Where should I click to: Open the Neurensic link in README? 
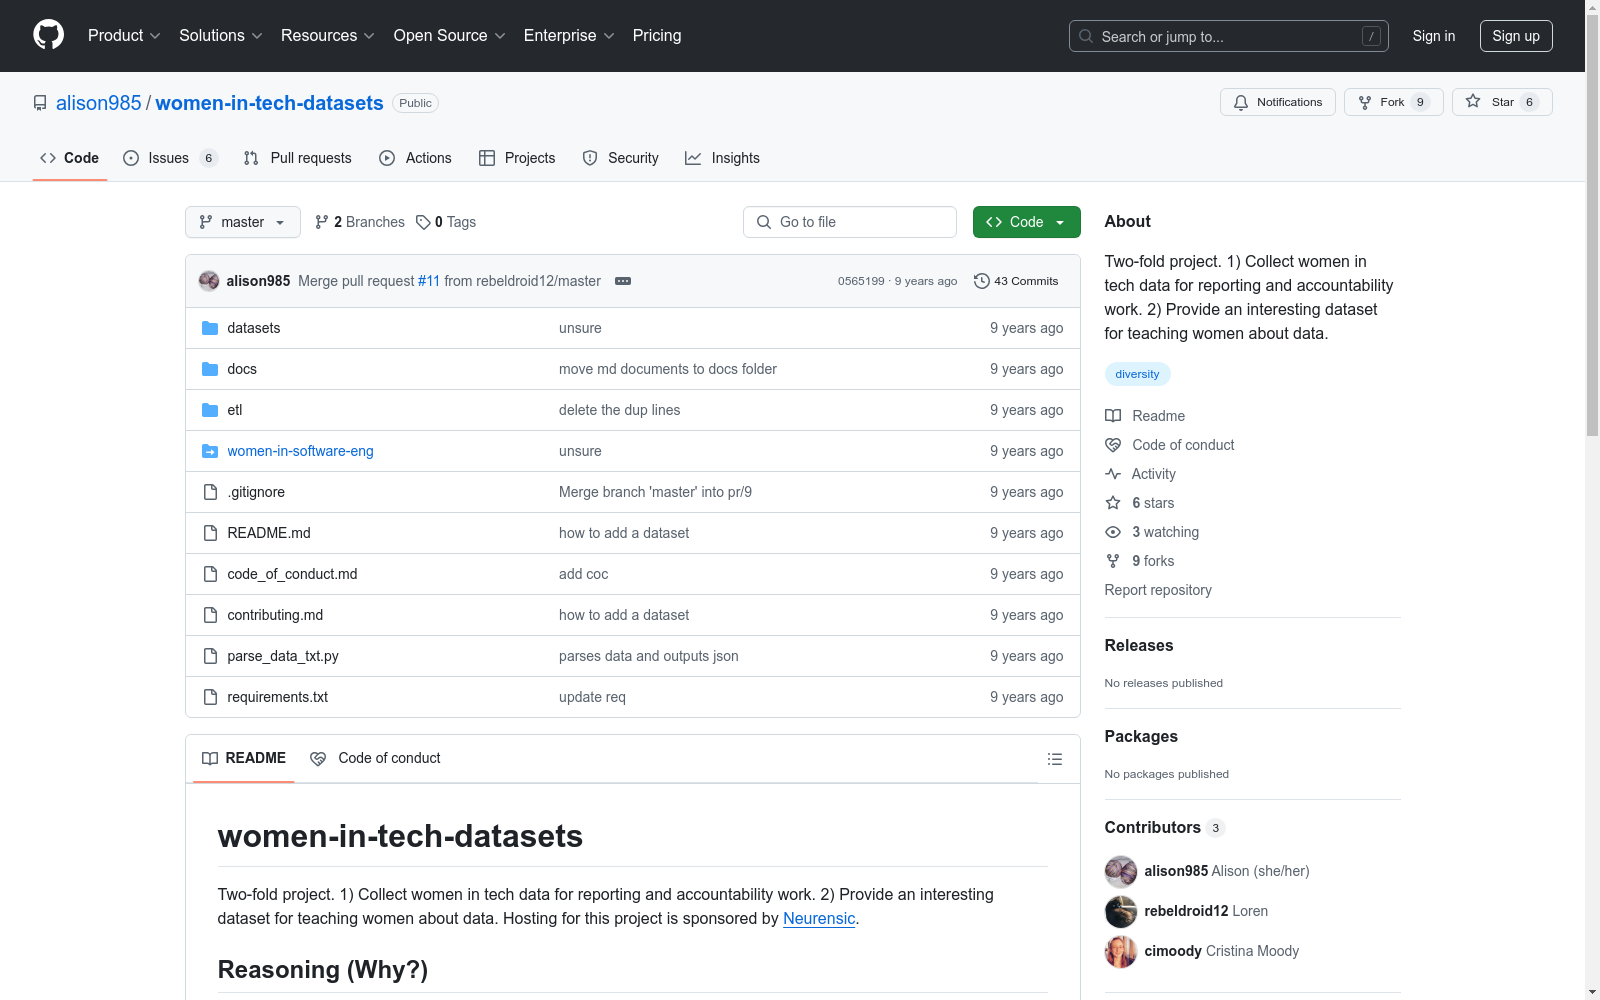click(819, 918)
